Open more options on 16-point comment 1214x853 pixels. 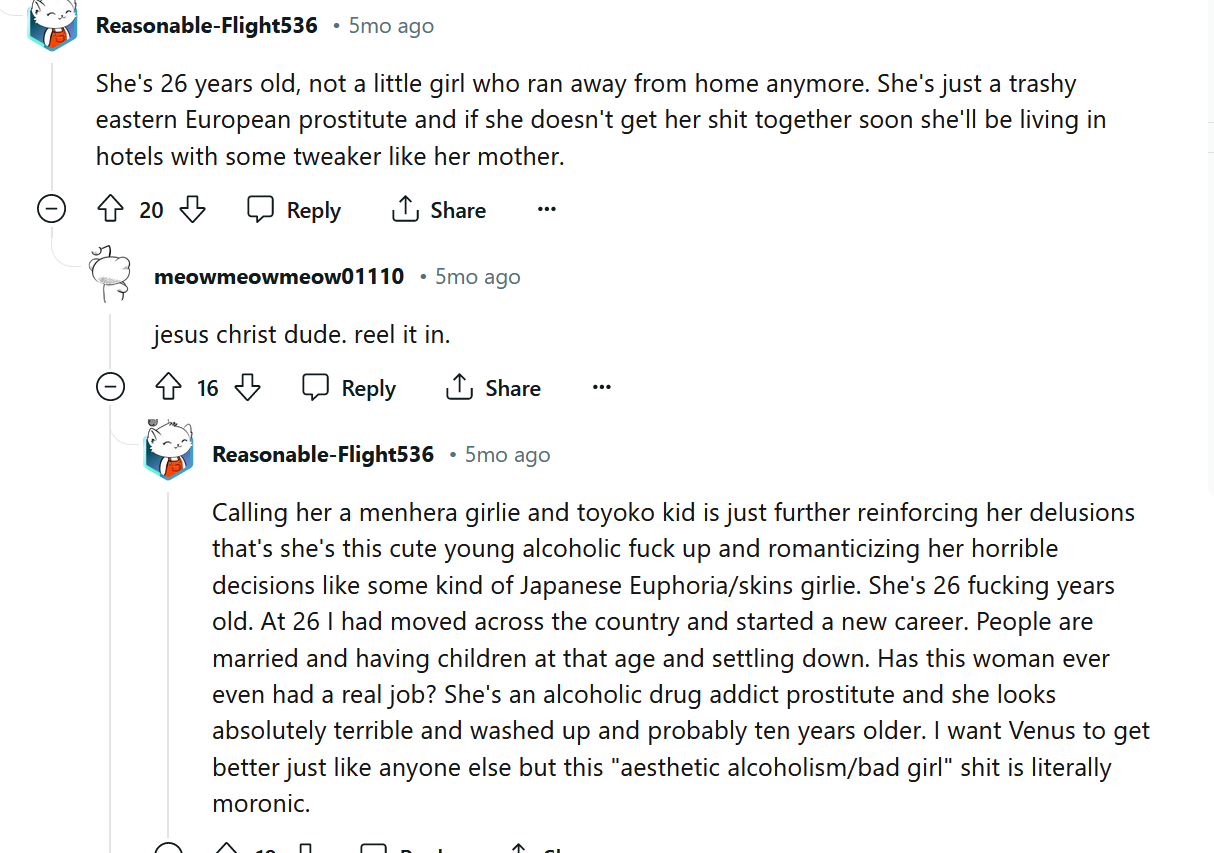point(601,388)
